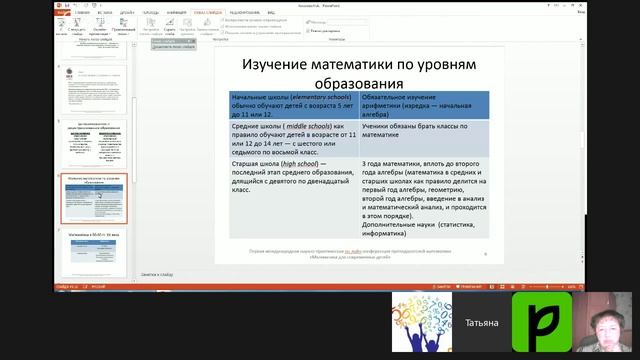
Task: Start slideshow from the beginning (С начала)
Action: 61,26
